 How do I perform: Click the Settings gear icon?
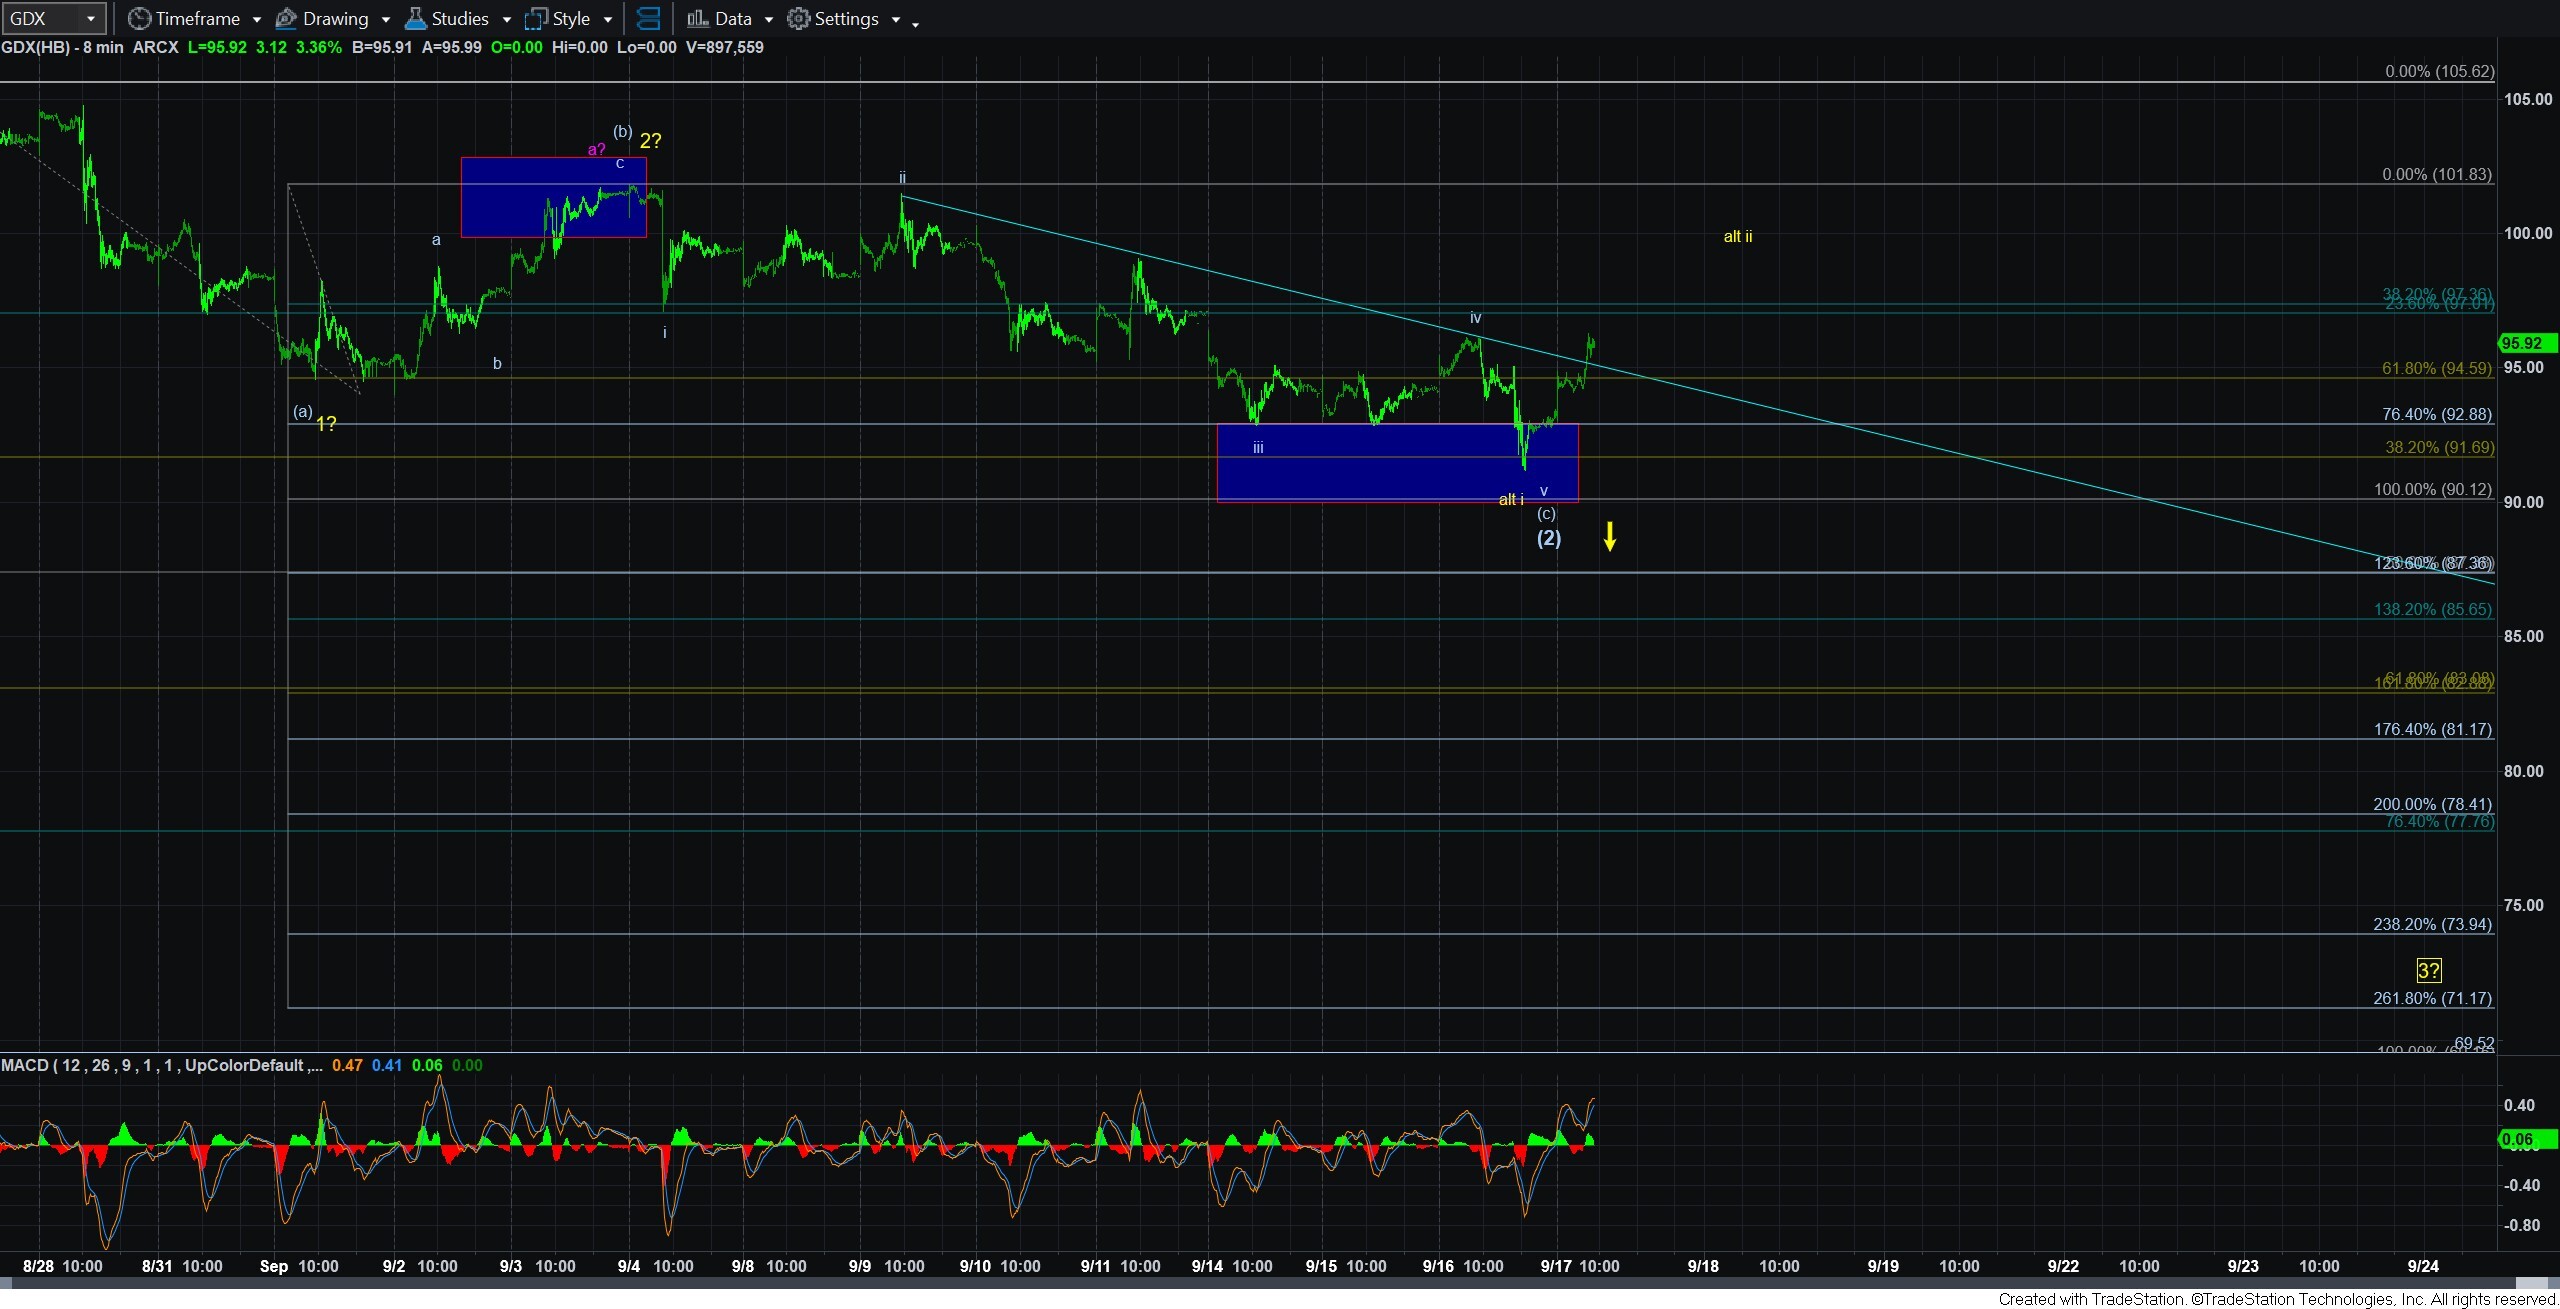click(x=798, y=19)
